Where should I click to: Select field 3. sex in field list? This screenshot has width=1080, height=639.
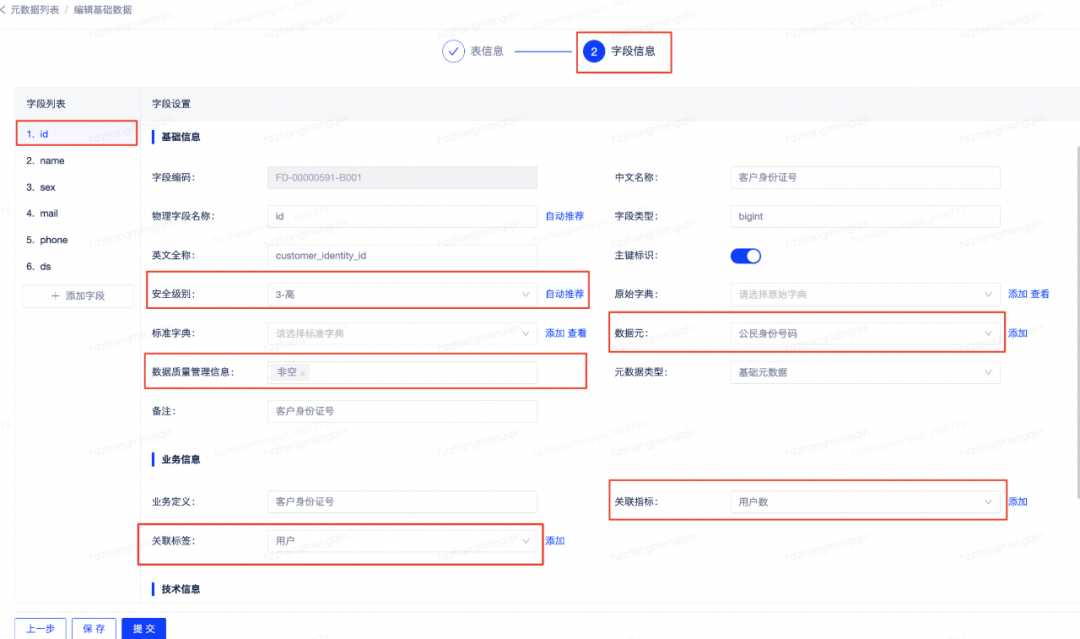[x=40, y=186]
